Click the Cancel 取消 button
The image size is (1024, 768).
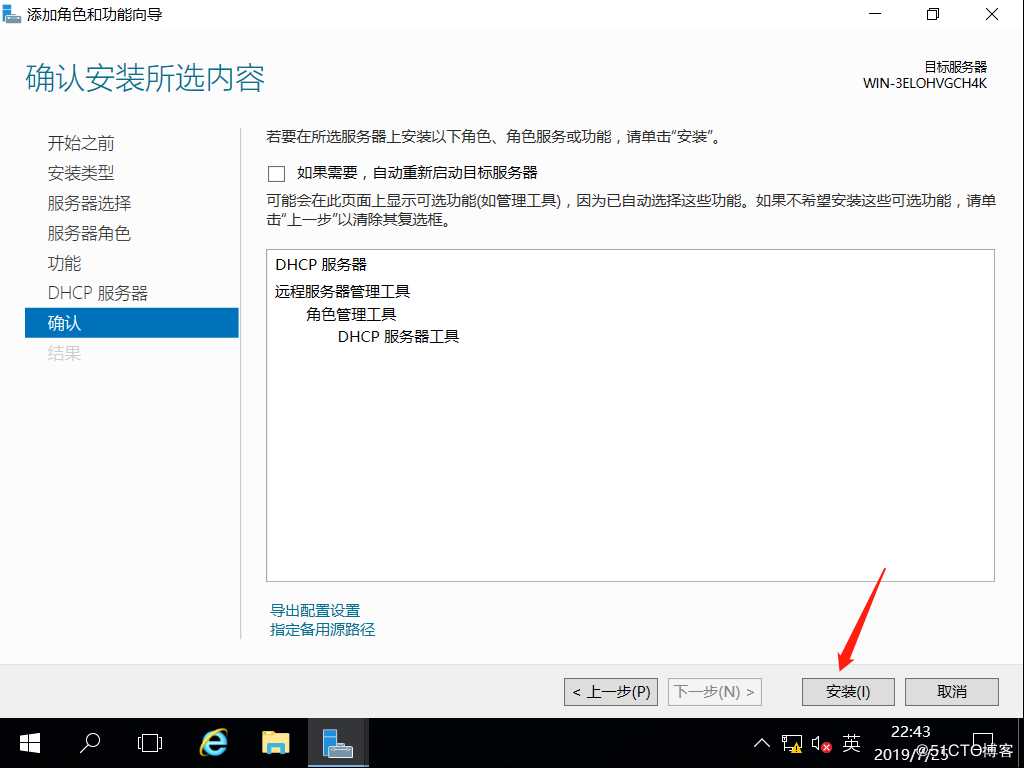(x=952, y=692)
